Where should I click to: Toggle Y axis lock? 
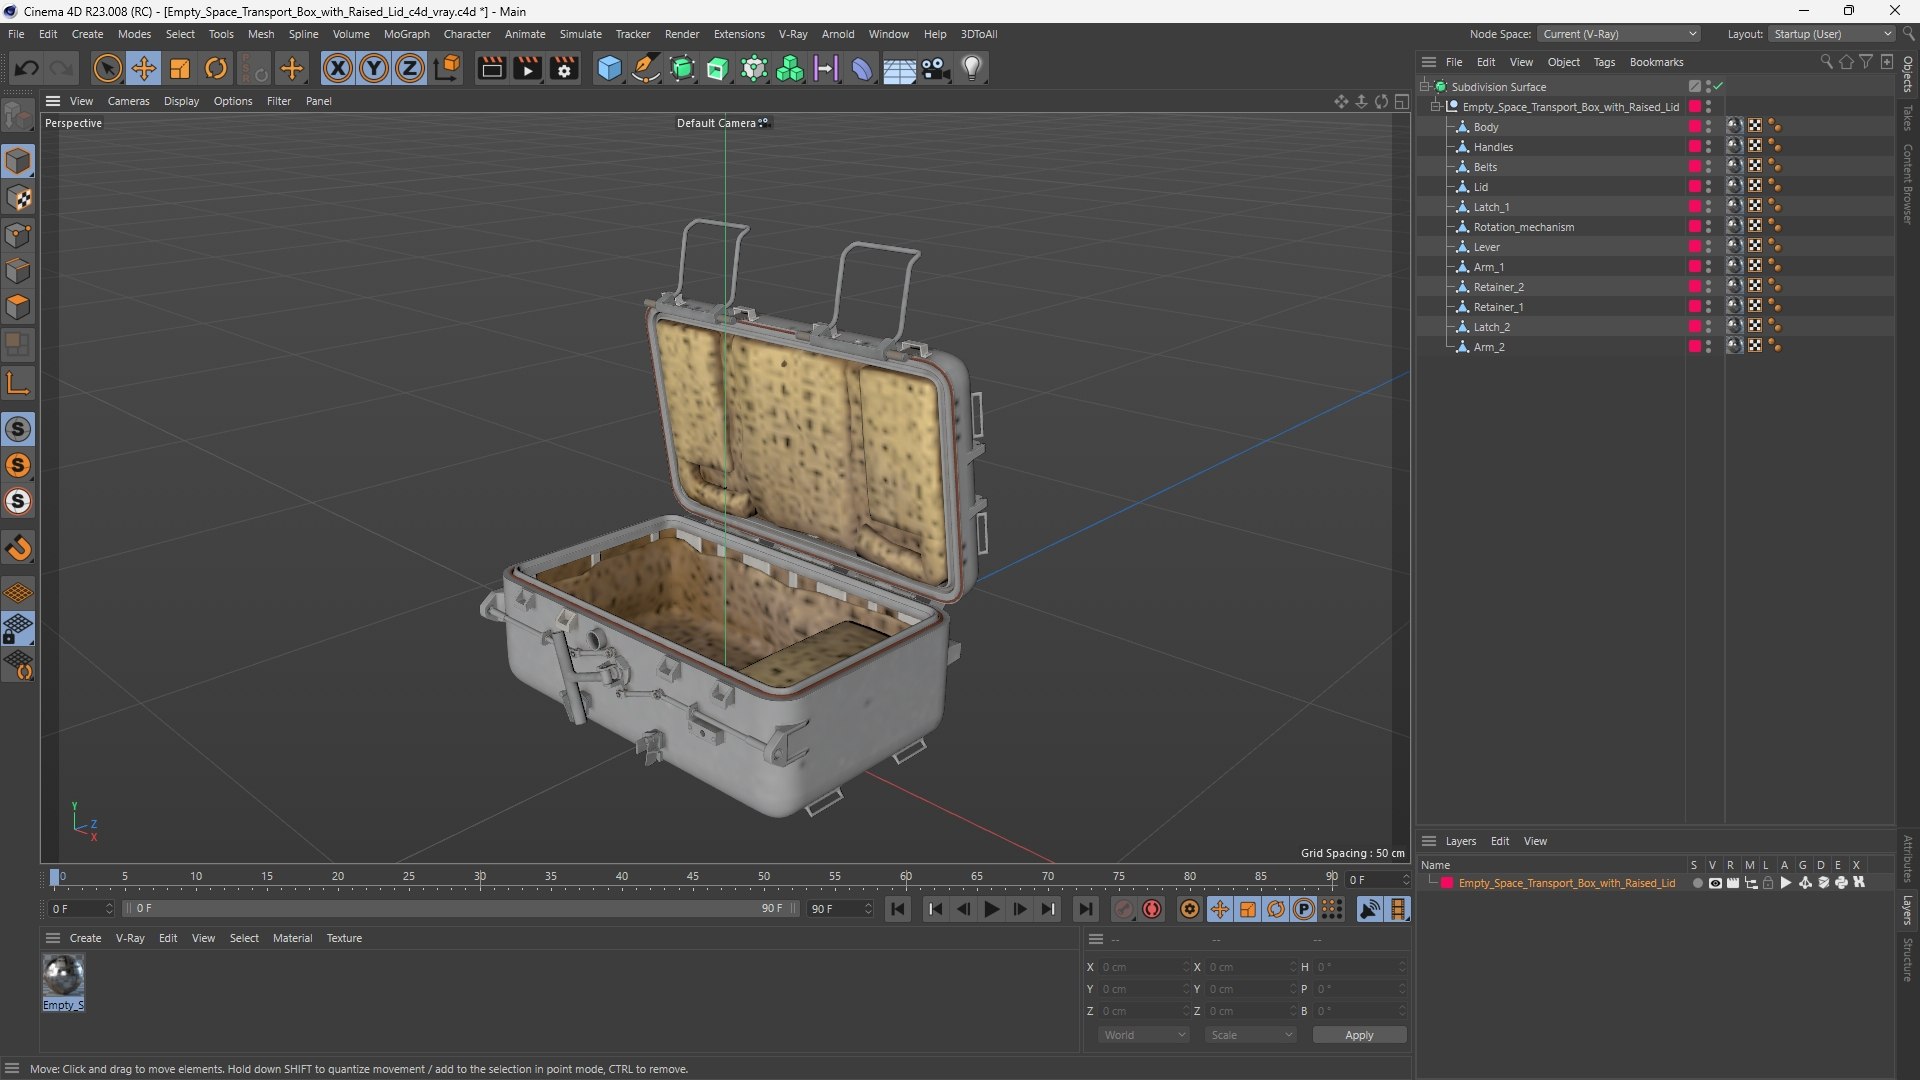(x=374, y=68)
